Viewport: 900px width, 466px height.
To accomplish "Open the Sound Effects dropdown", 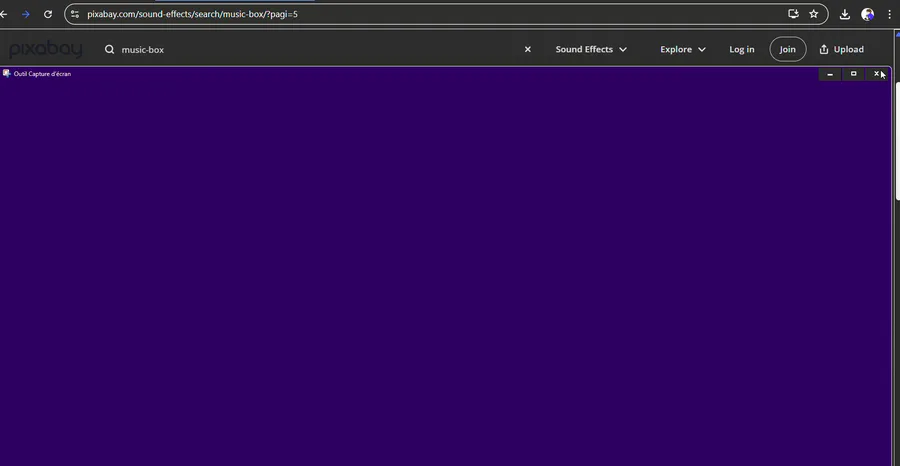I will coord(591,49).
